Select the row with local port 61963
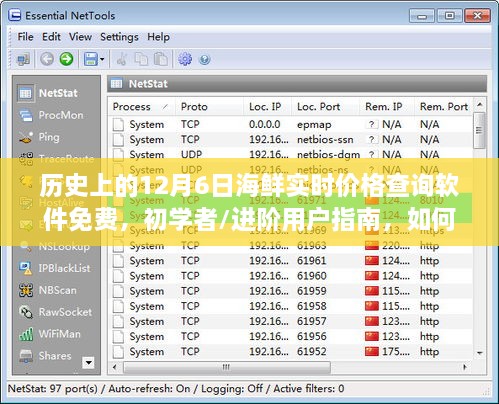Screen dimensions: 499x404 tap(291, 246)
